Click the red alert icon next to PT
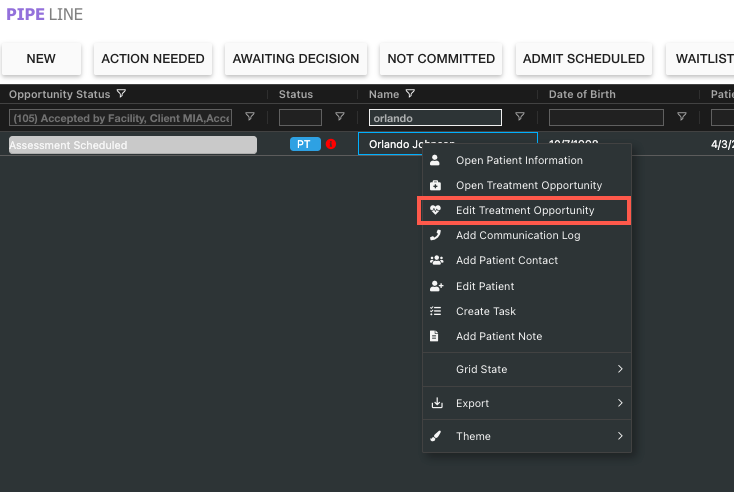This screenshot has width=734, height=492. 331,144
